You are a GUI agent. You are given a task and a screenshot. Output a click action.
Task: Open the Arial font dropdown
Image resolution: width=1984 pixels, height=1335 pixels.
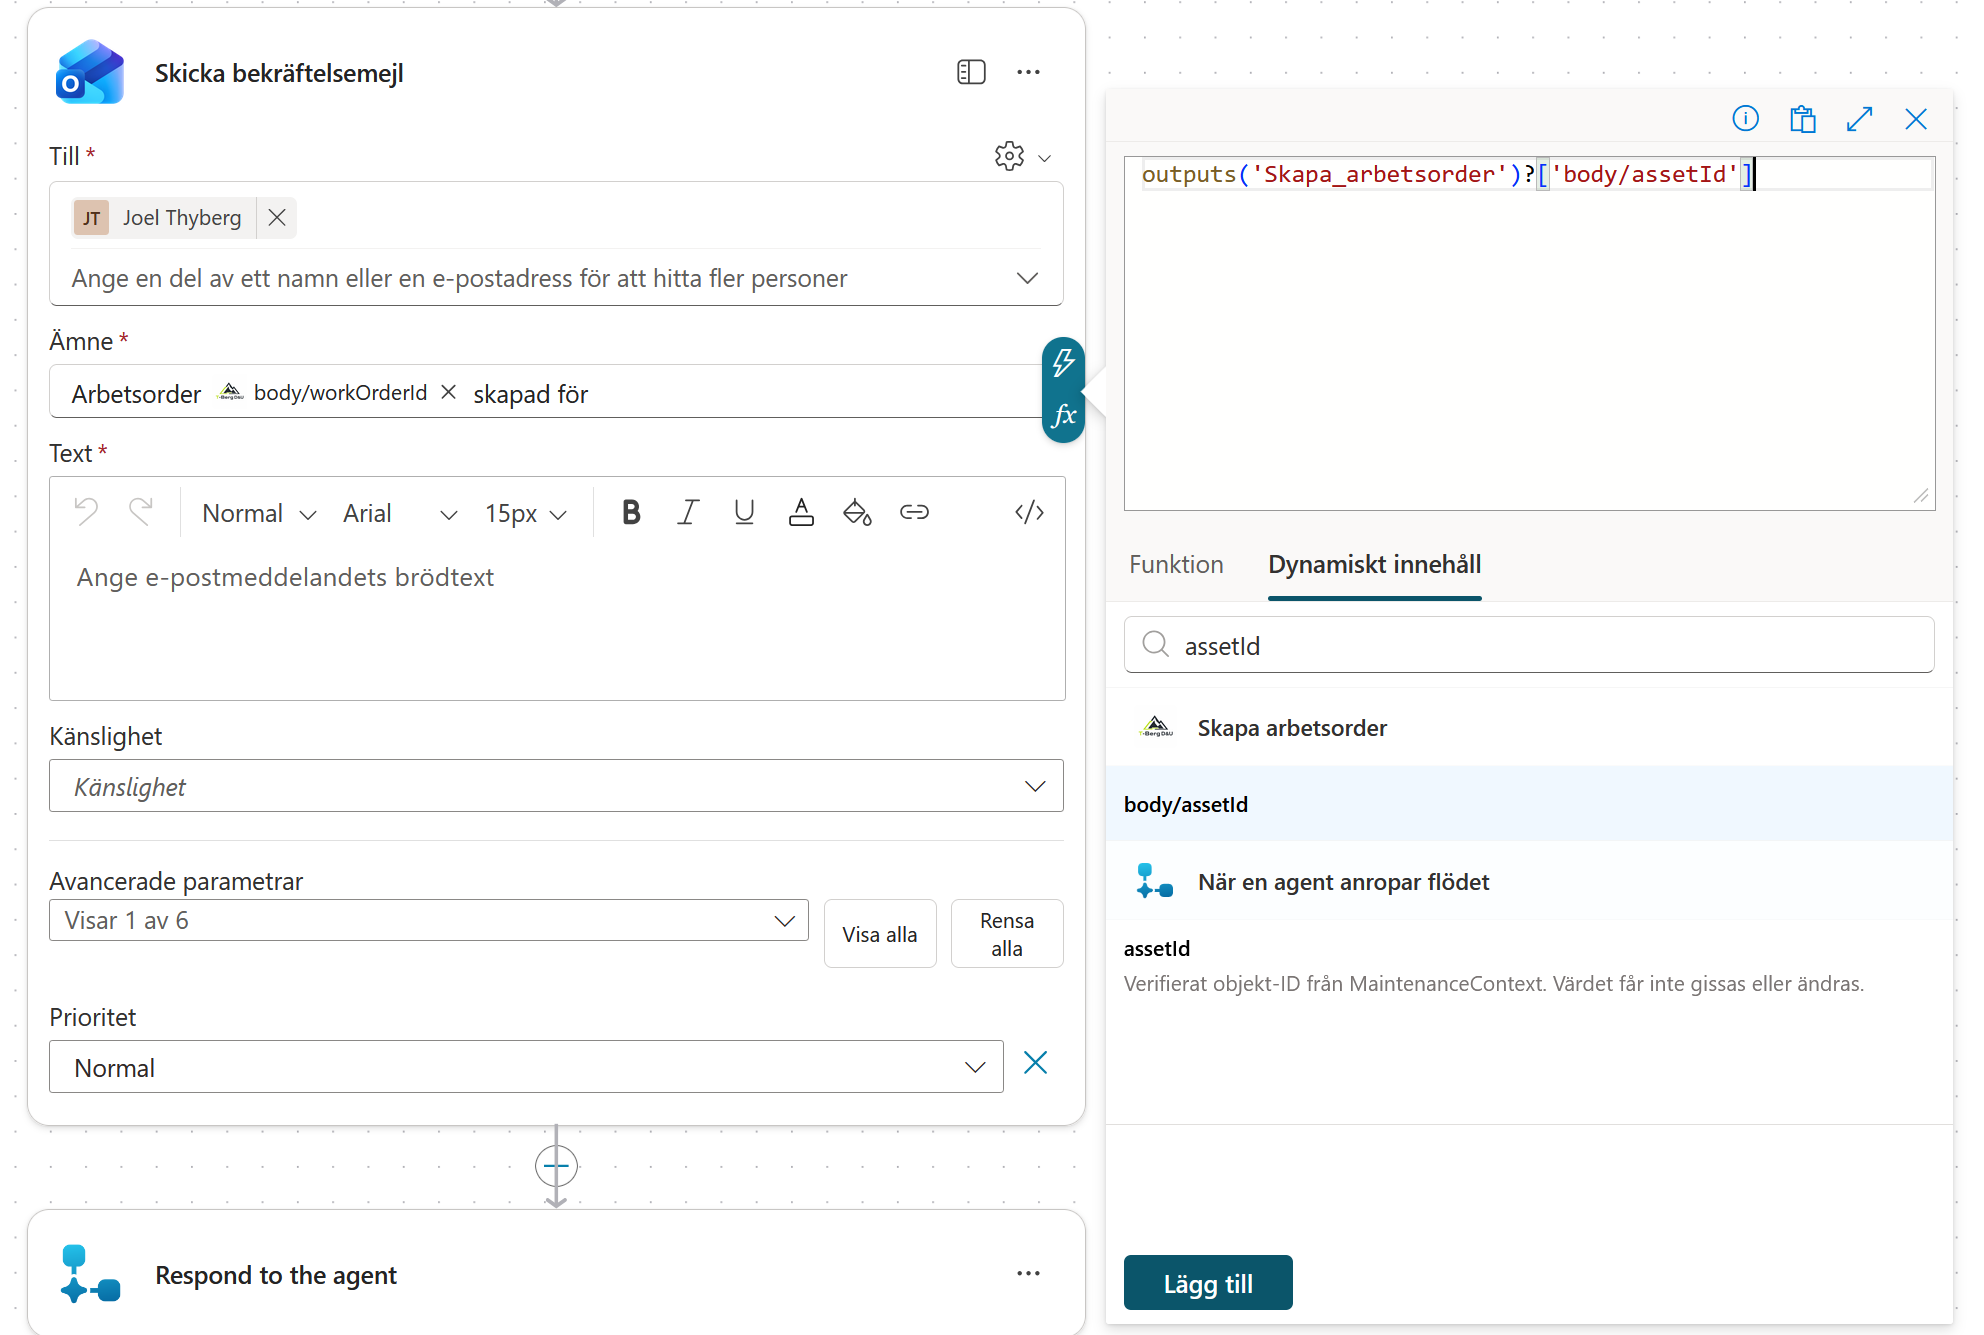tap(400, 513)
